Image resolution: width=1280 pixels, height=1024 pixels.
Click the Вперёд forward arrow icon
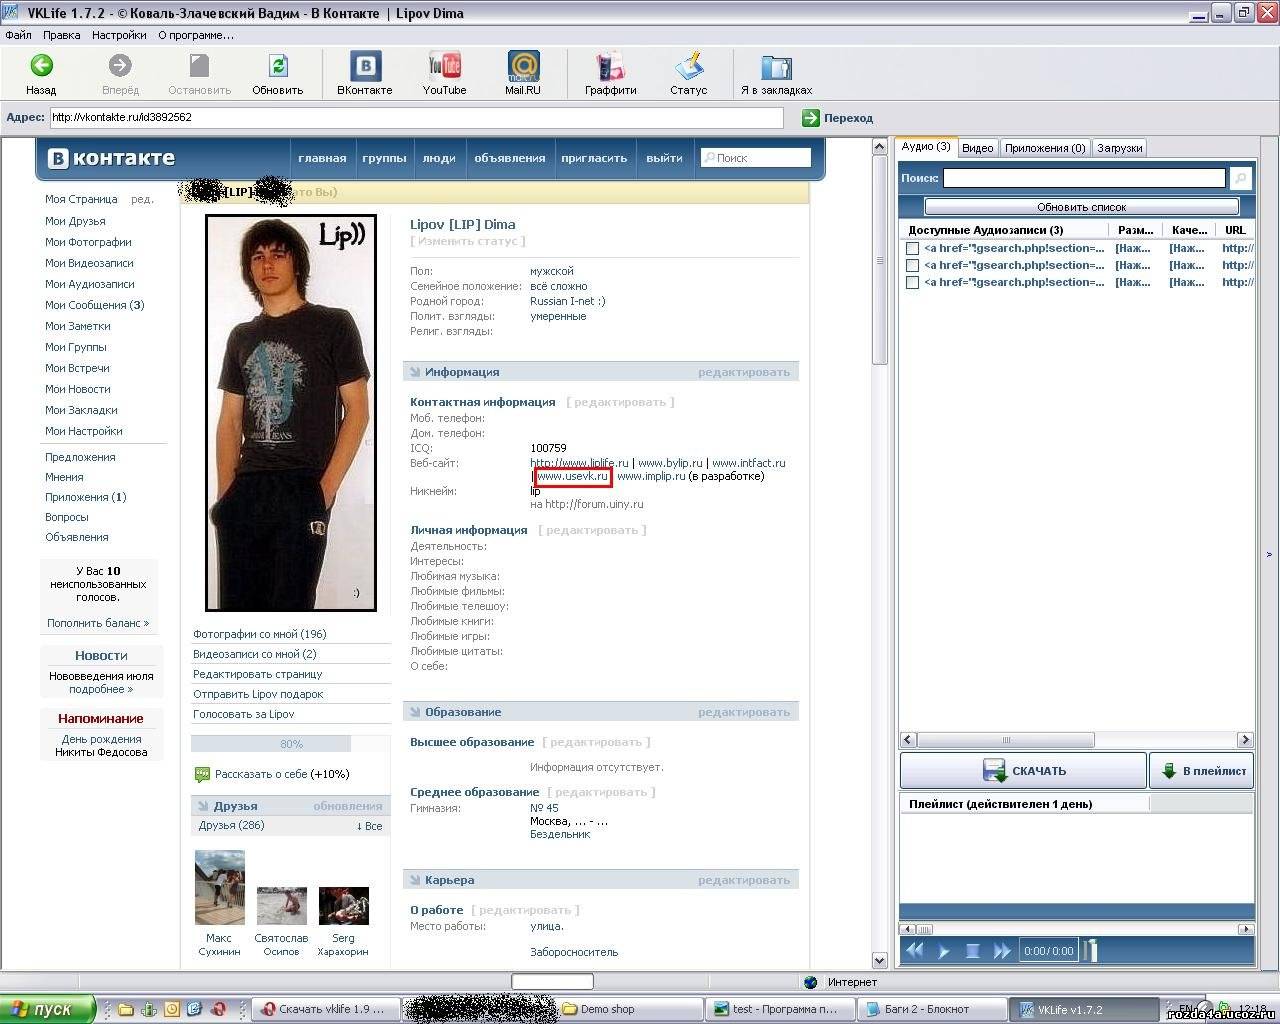(x=120, y=66)
